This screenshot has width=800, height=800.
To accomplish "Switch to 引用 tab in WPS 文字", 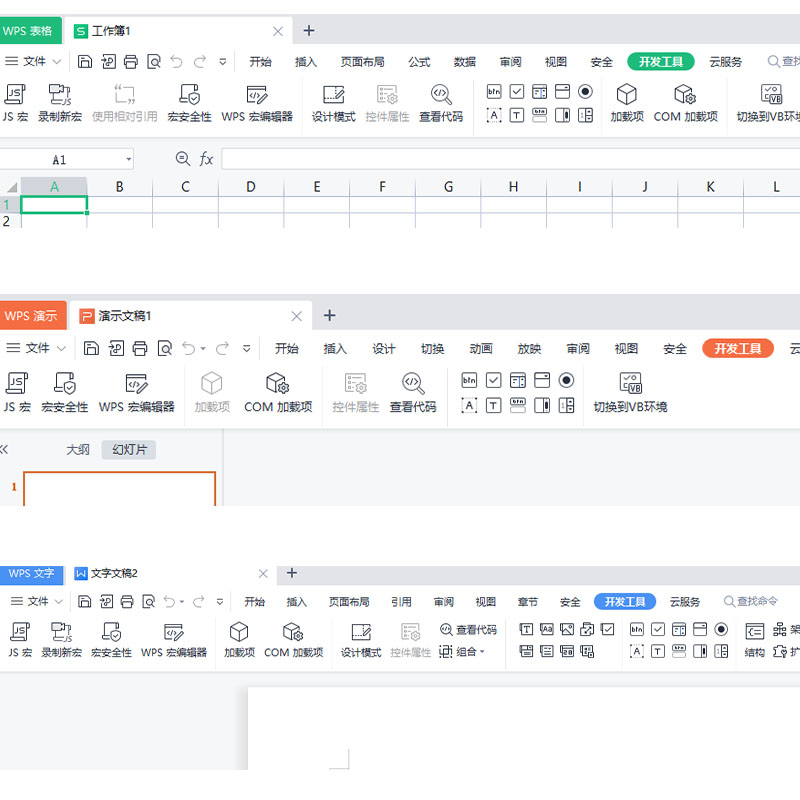I will click(402, 602).
